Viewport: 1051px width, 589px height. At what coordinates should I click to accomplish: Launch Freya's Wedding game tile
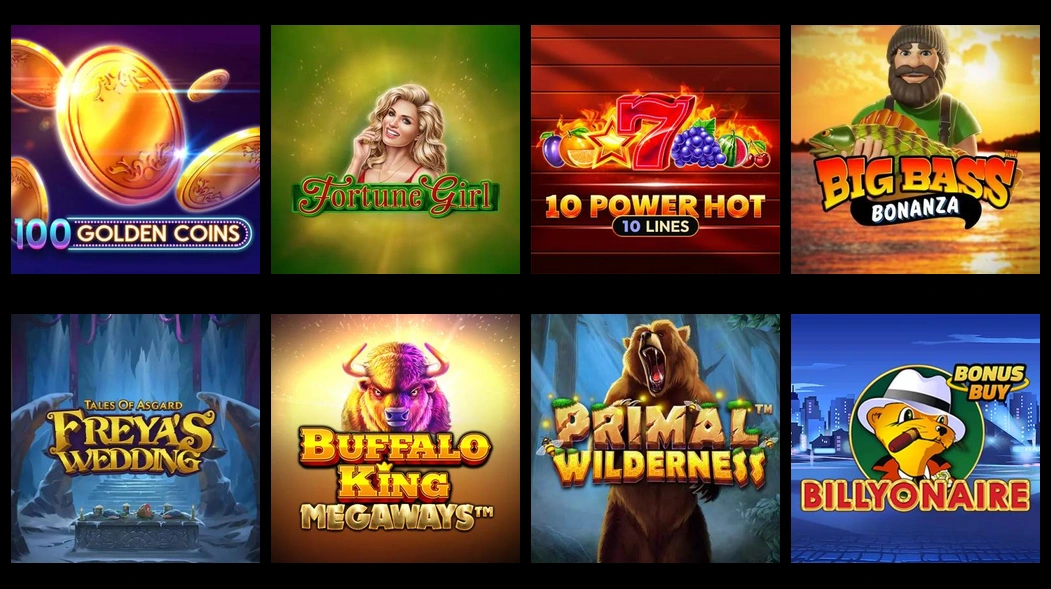click(x=135, y=438)
